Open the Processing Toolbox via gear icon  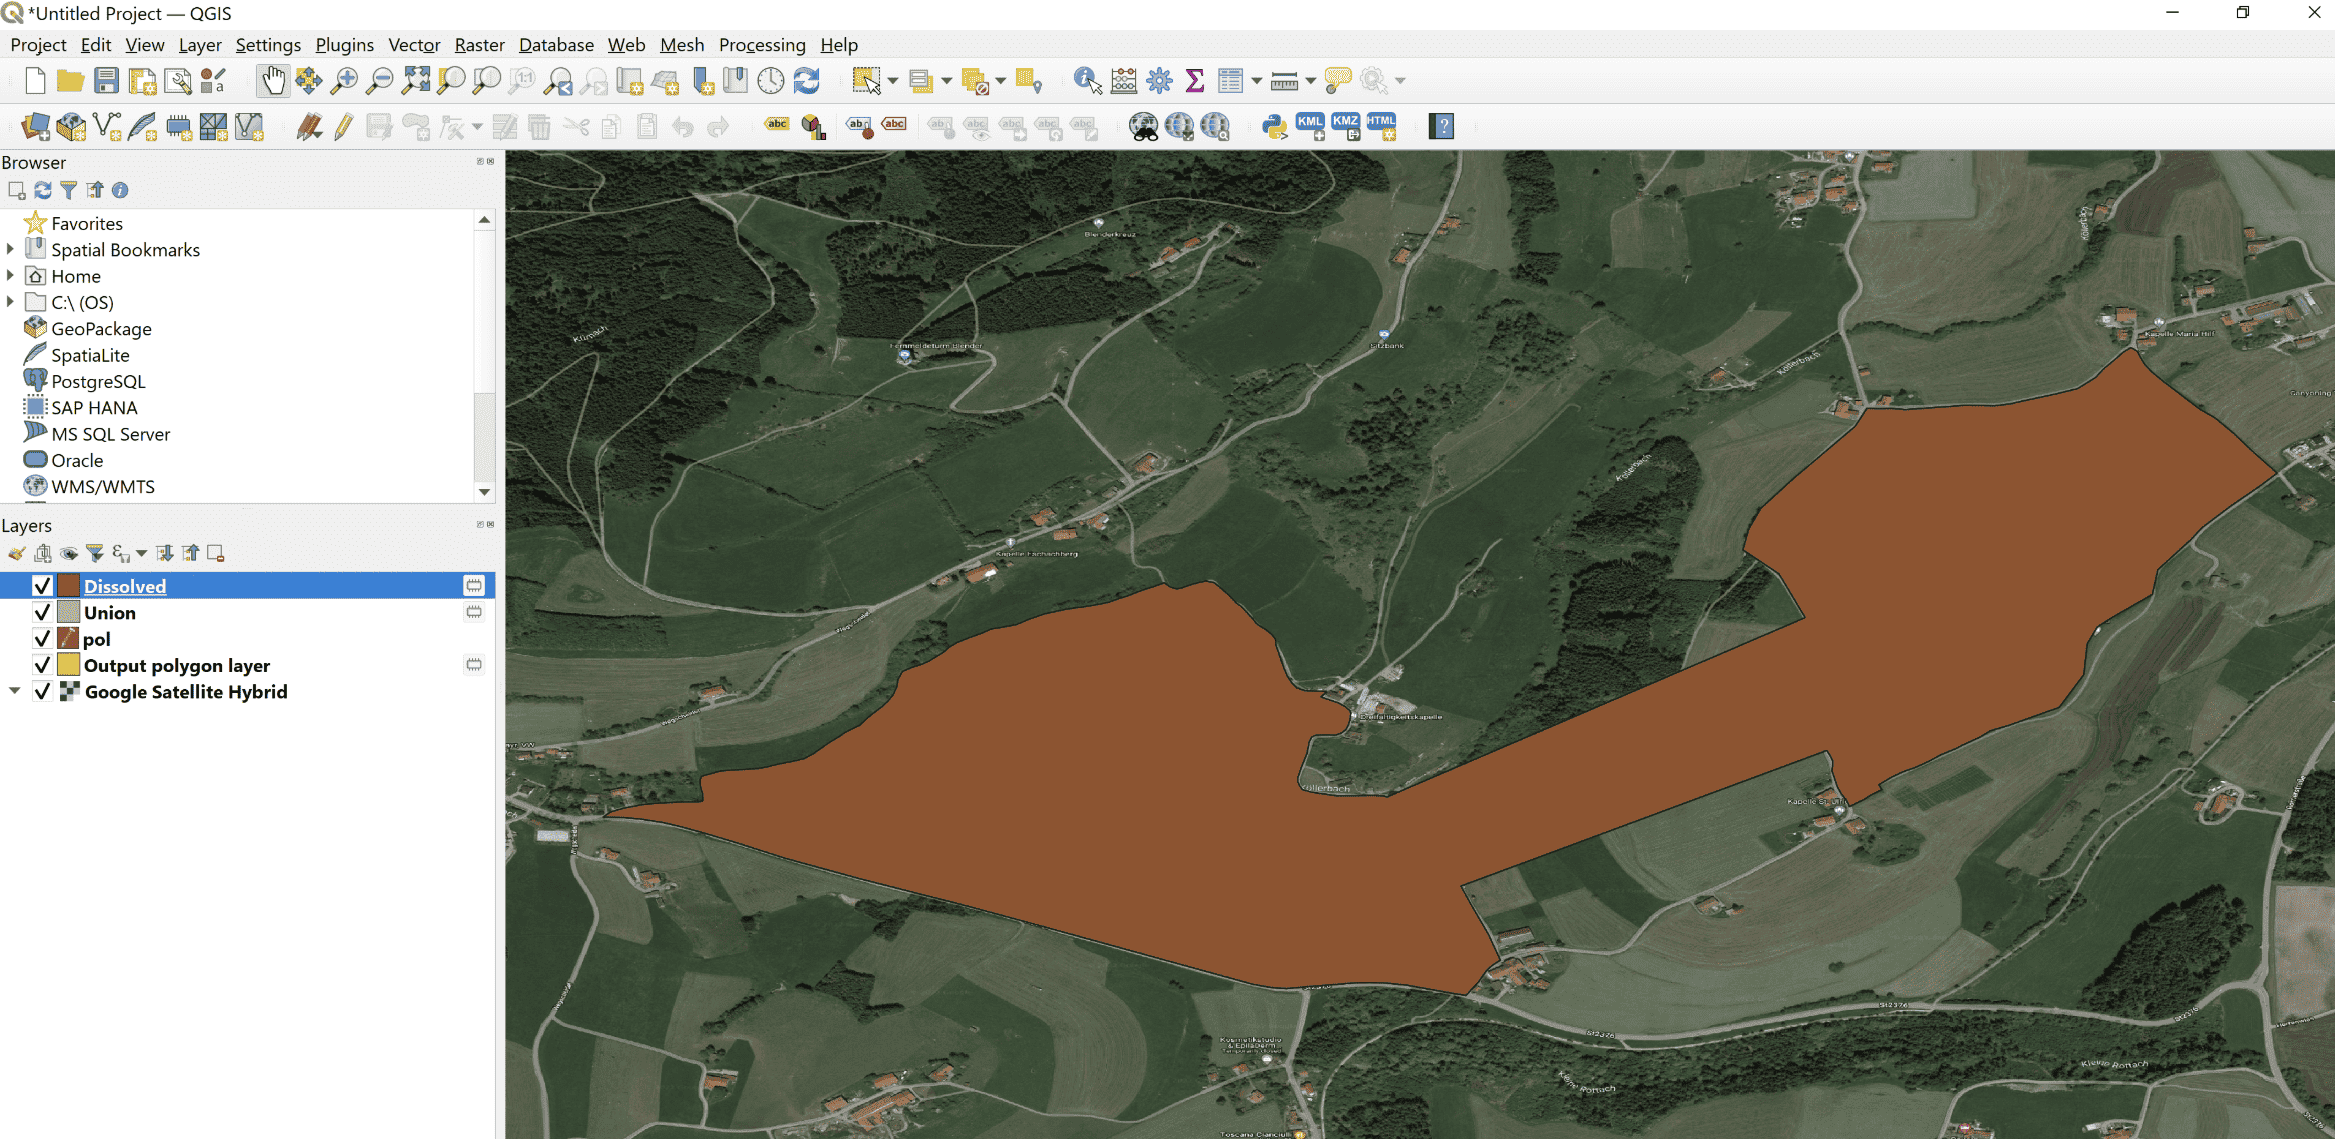click(1158, 81)
